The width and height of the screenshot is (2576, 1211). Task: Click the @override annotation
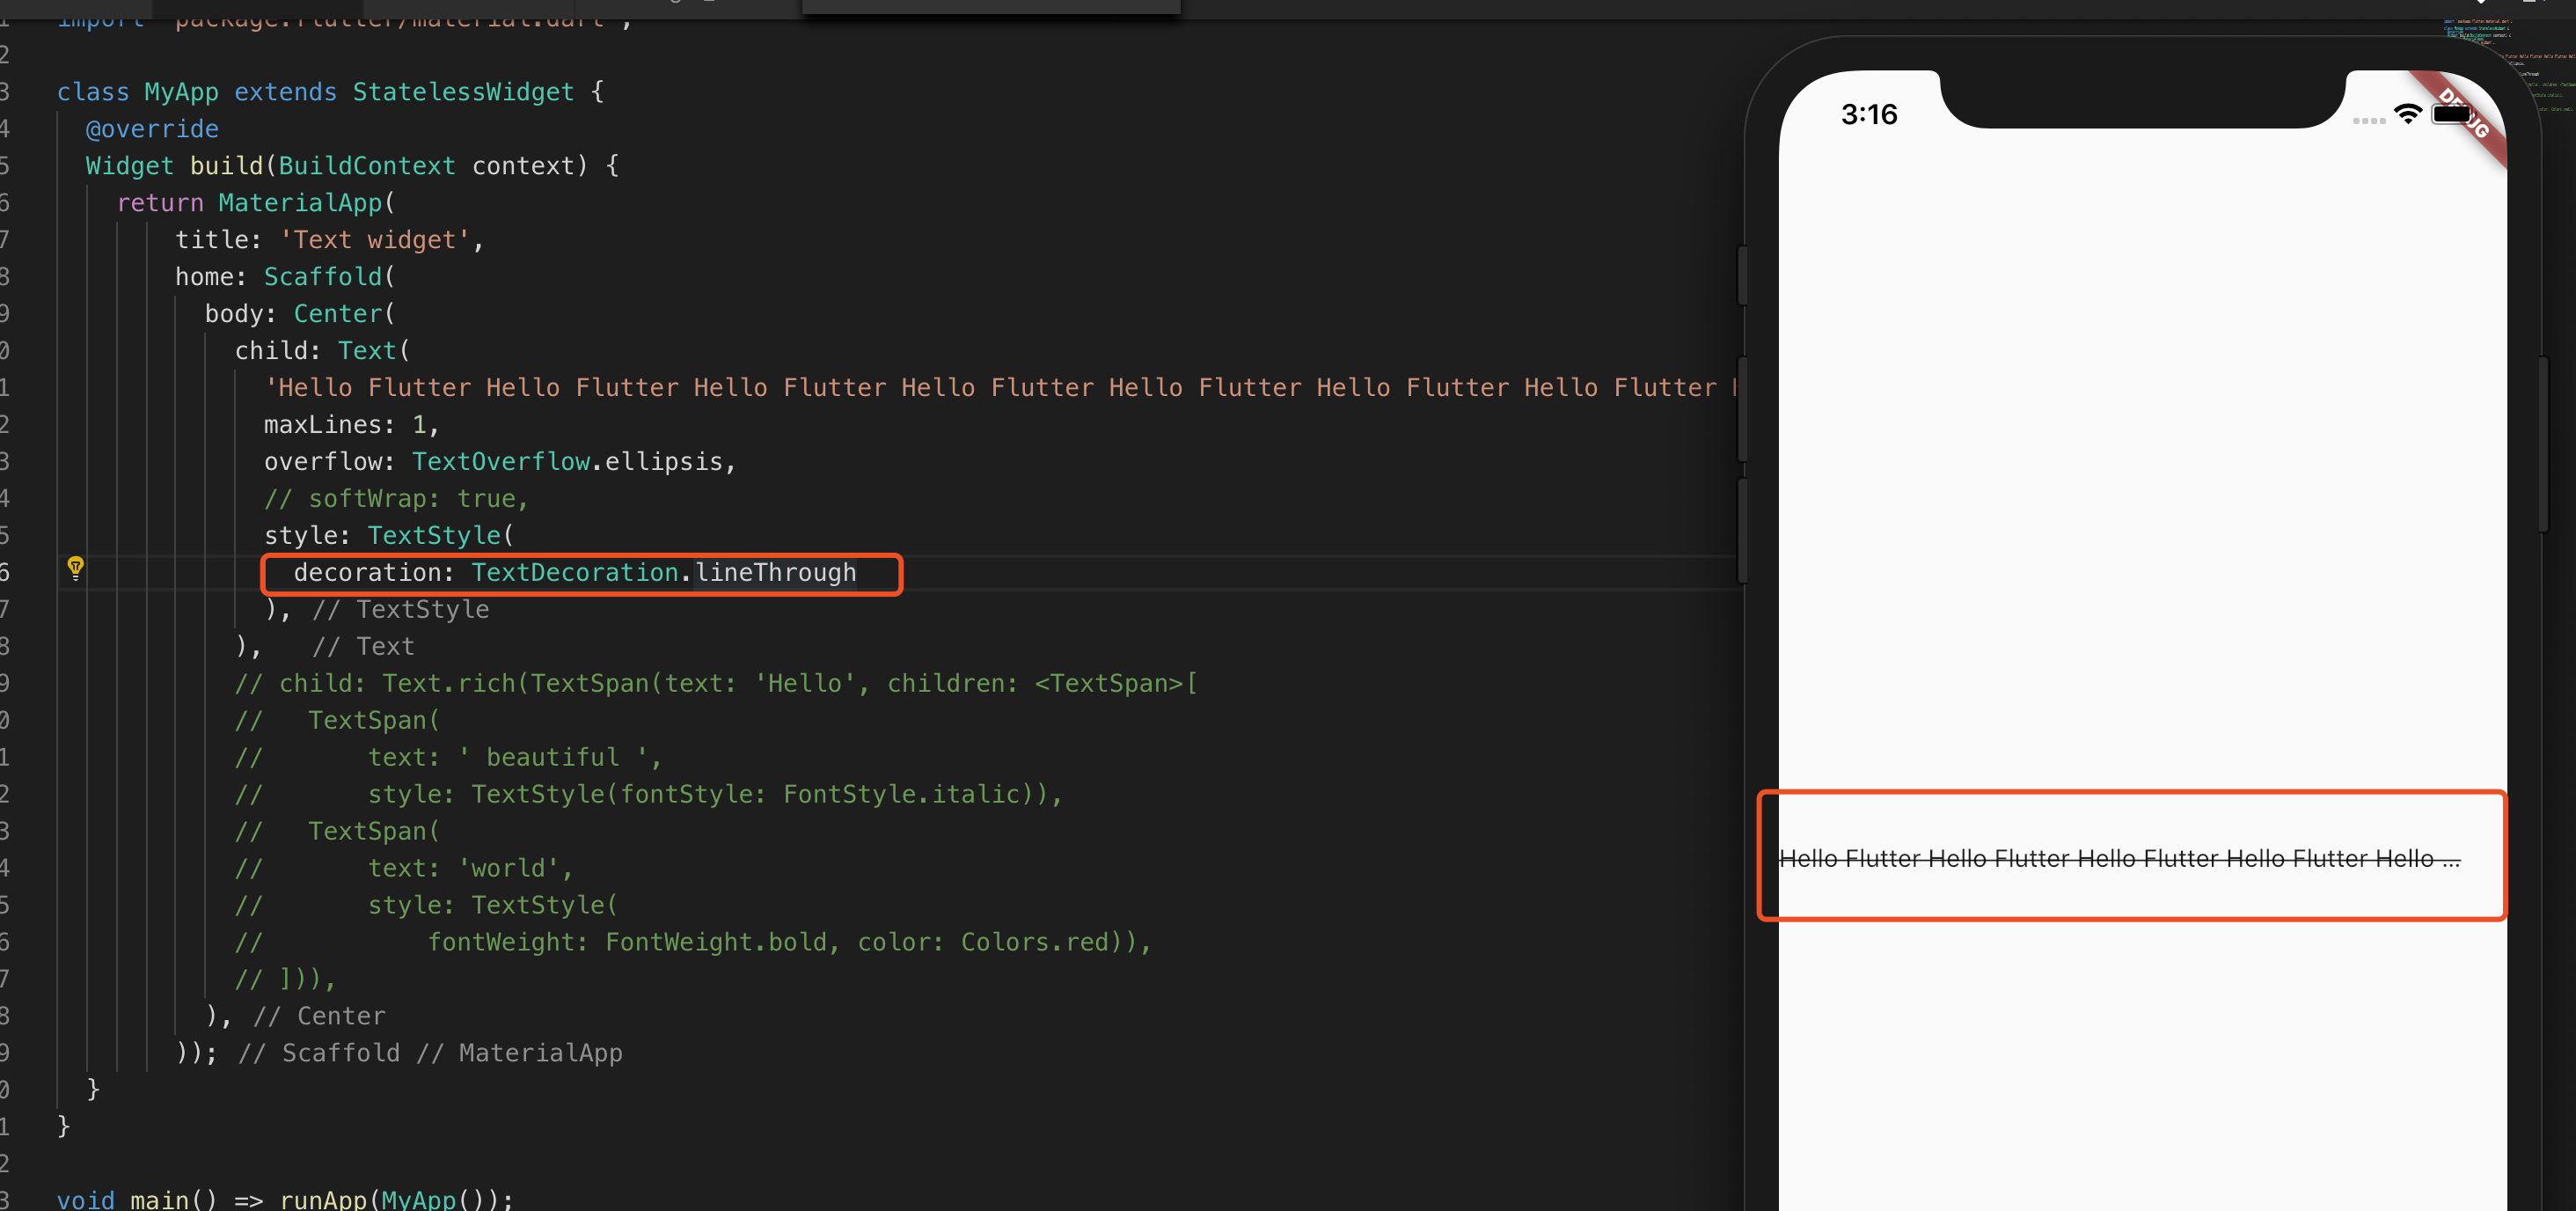point(152,129)
